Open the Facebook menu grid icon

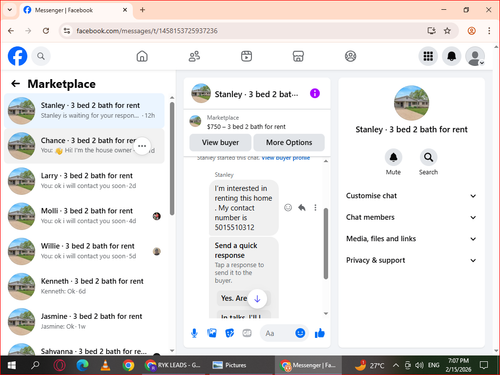[428, 56]
